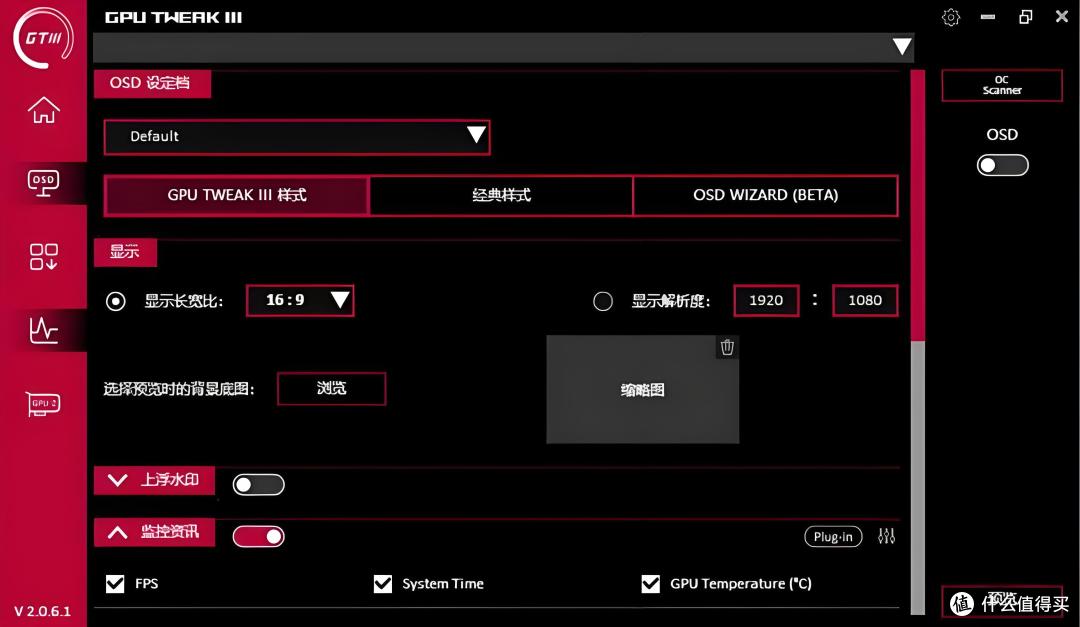1080x627 pixels.
Task: Uncheck the System Time checkbox
Action: [x=382, y=584]
